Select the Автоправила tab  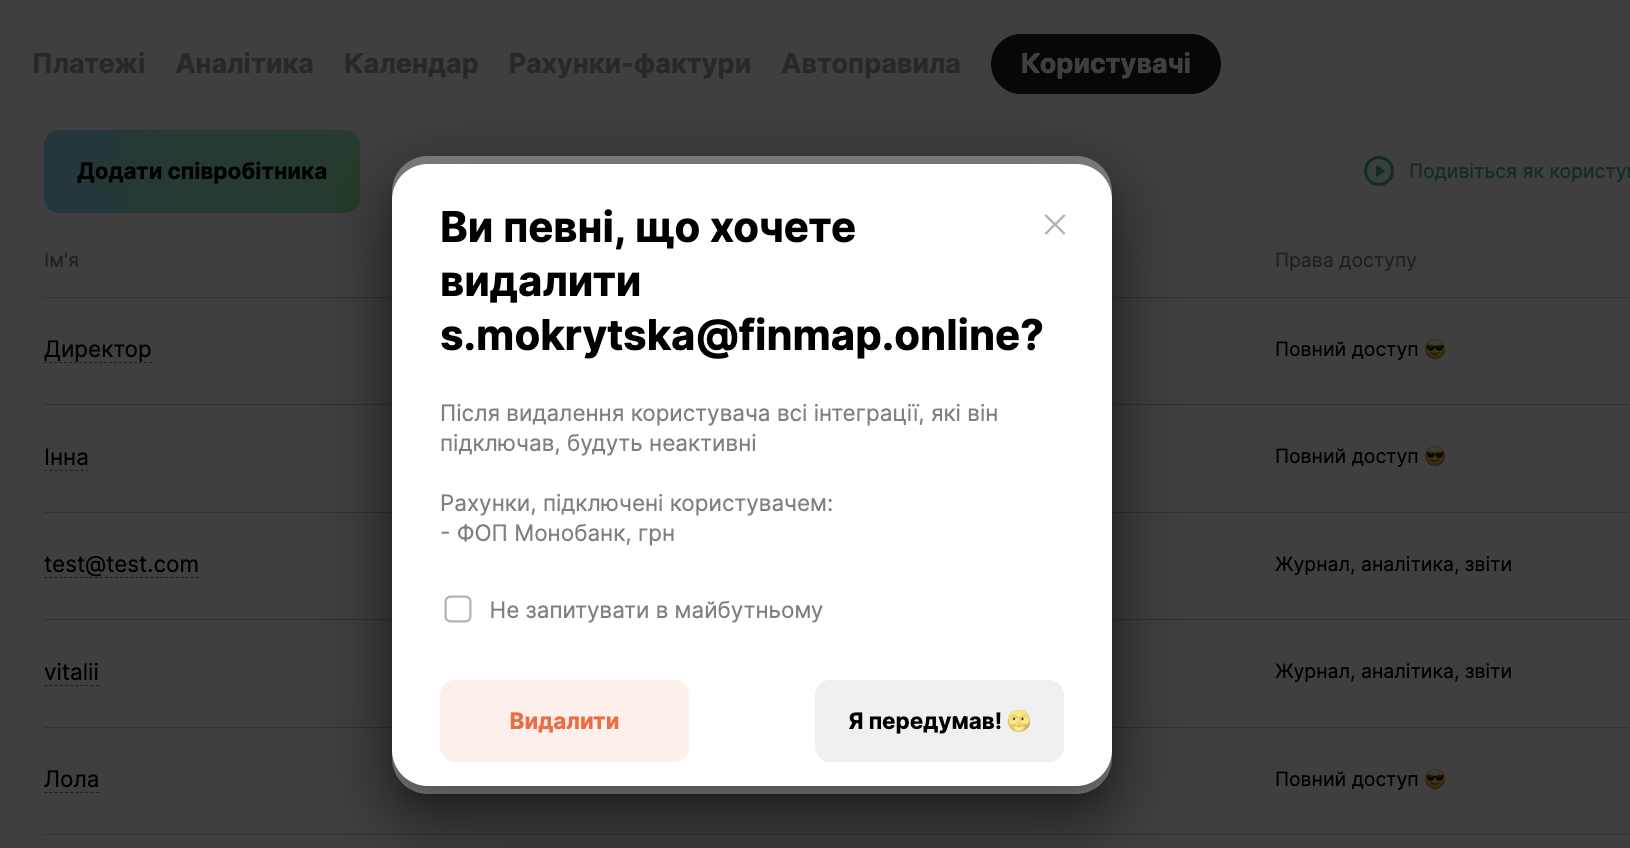pos(871,64)
